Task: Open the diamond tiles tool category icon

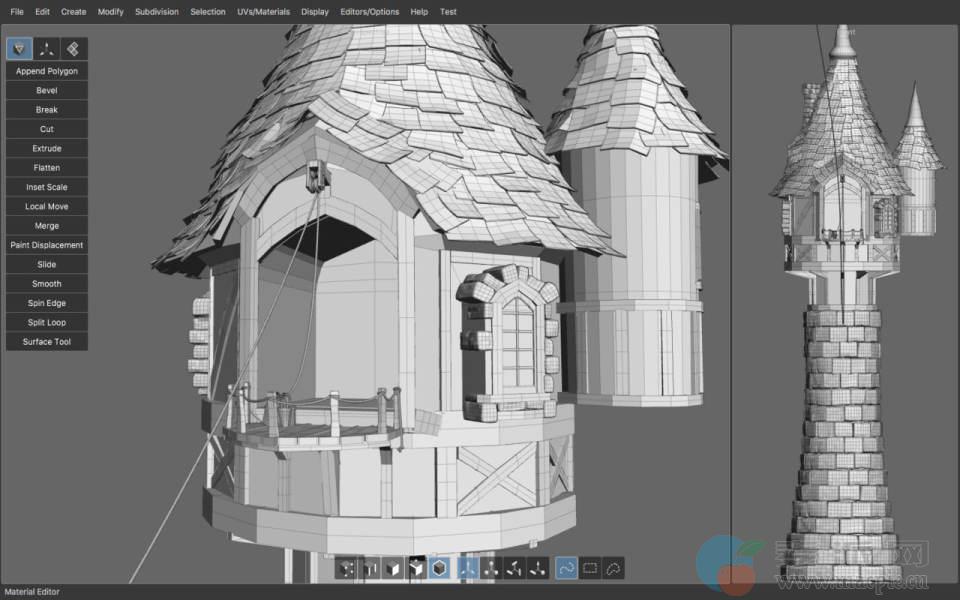Action: [x=73, y=49]
